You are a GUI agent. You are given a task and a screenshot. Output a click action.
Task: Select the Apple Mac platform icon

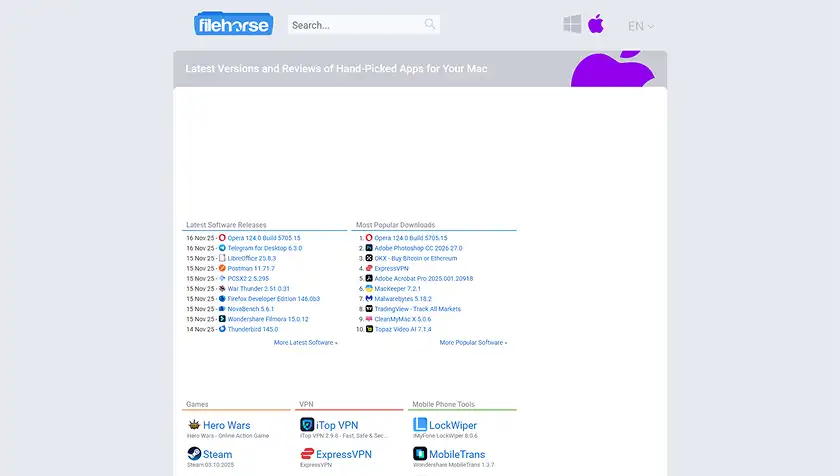tap(596, 25)
